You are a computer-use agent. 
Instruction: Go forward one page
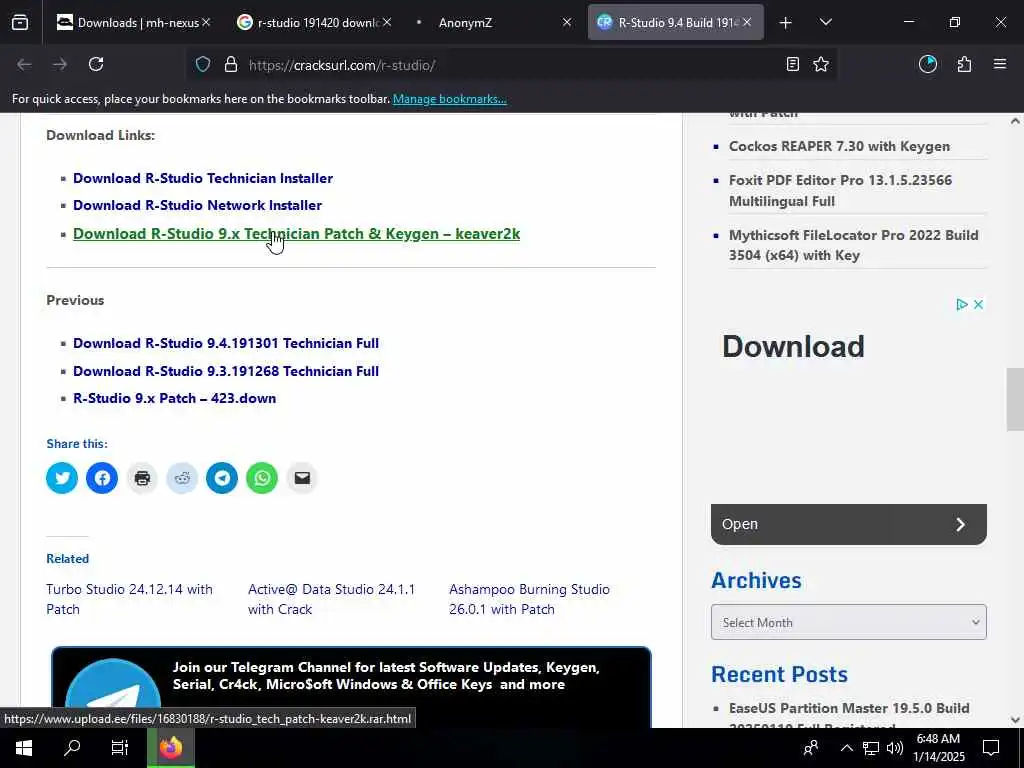point(60,64)
